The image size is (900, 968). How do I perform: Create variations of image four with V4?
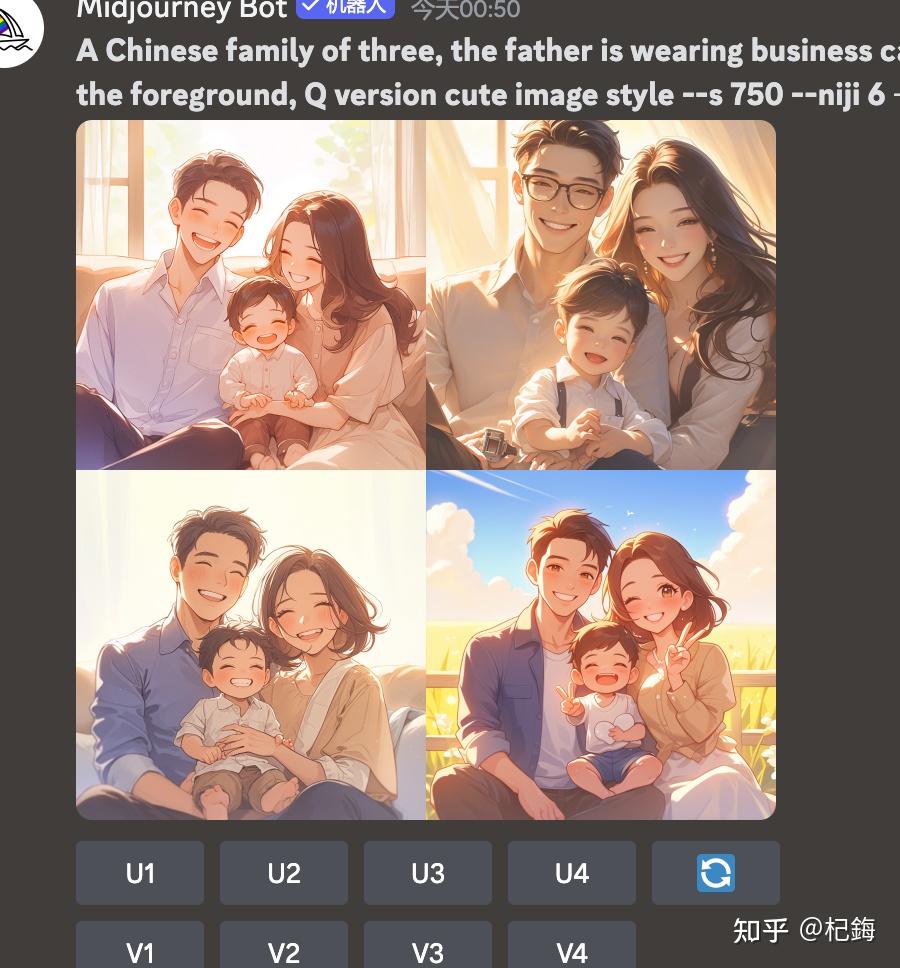572,946
